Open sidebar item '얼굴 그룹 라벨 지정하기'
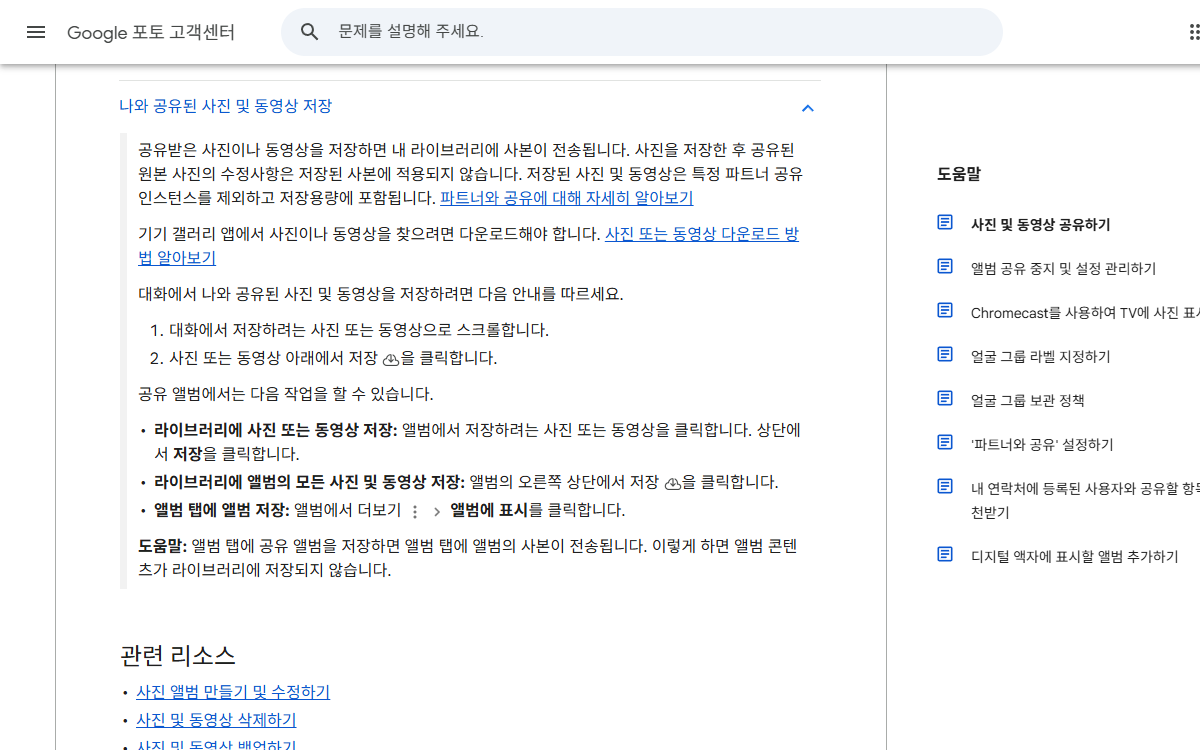Viewport: 1200px width, 750px height. (x=1040, y=357)
